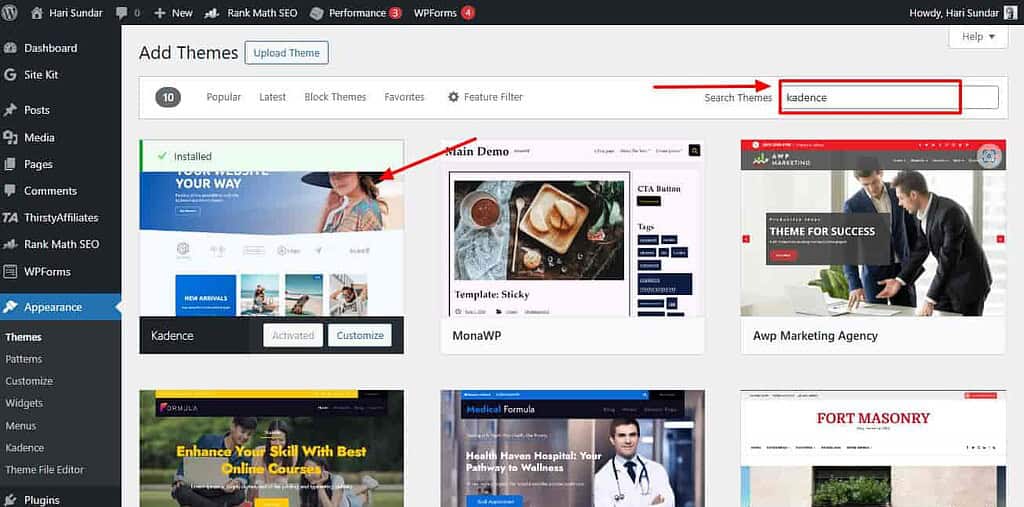The width and height of the screenshot is (1024, 507).
Task: Open Theme File Editor submenu link
Action: [44, 470]
